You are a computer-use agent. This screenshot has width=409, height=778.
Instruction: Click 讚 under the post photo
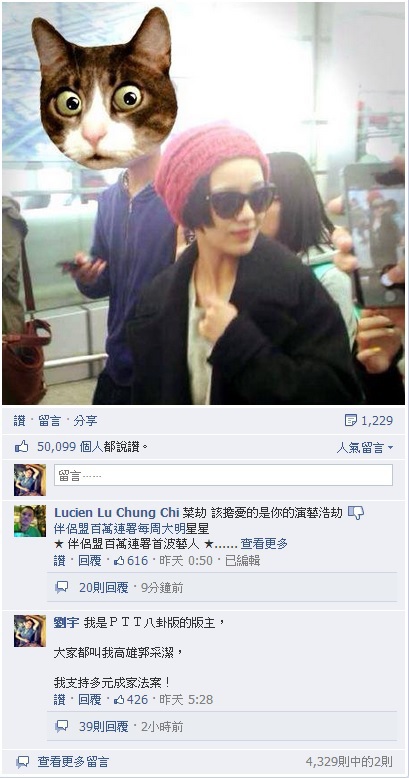click(19, 421)
